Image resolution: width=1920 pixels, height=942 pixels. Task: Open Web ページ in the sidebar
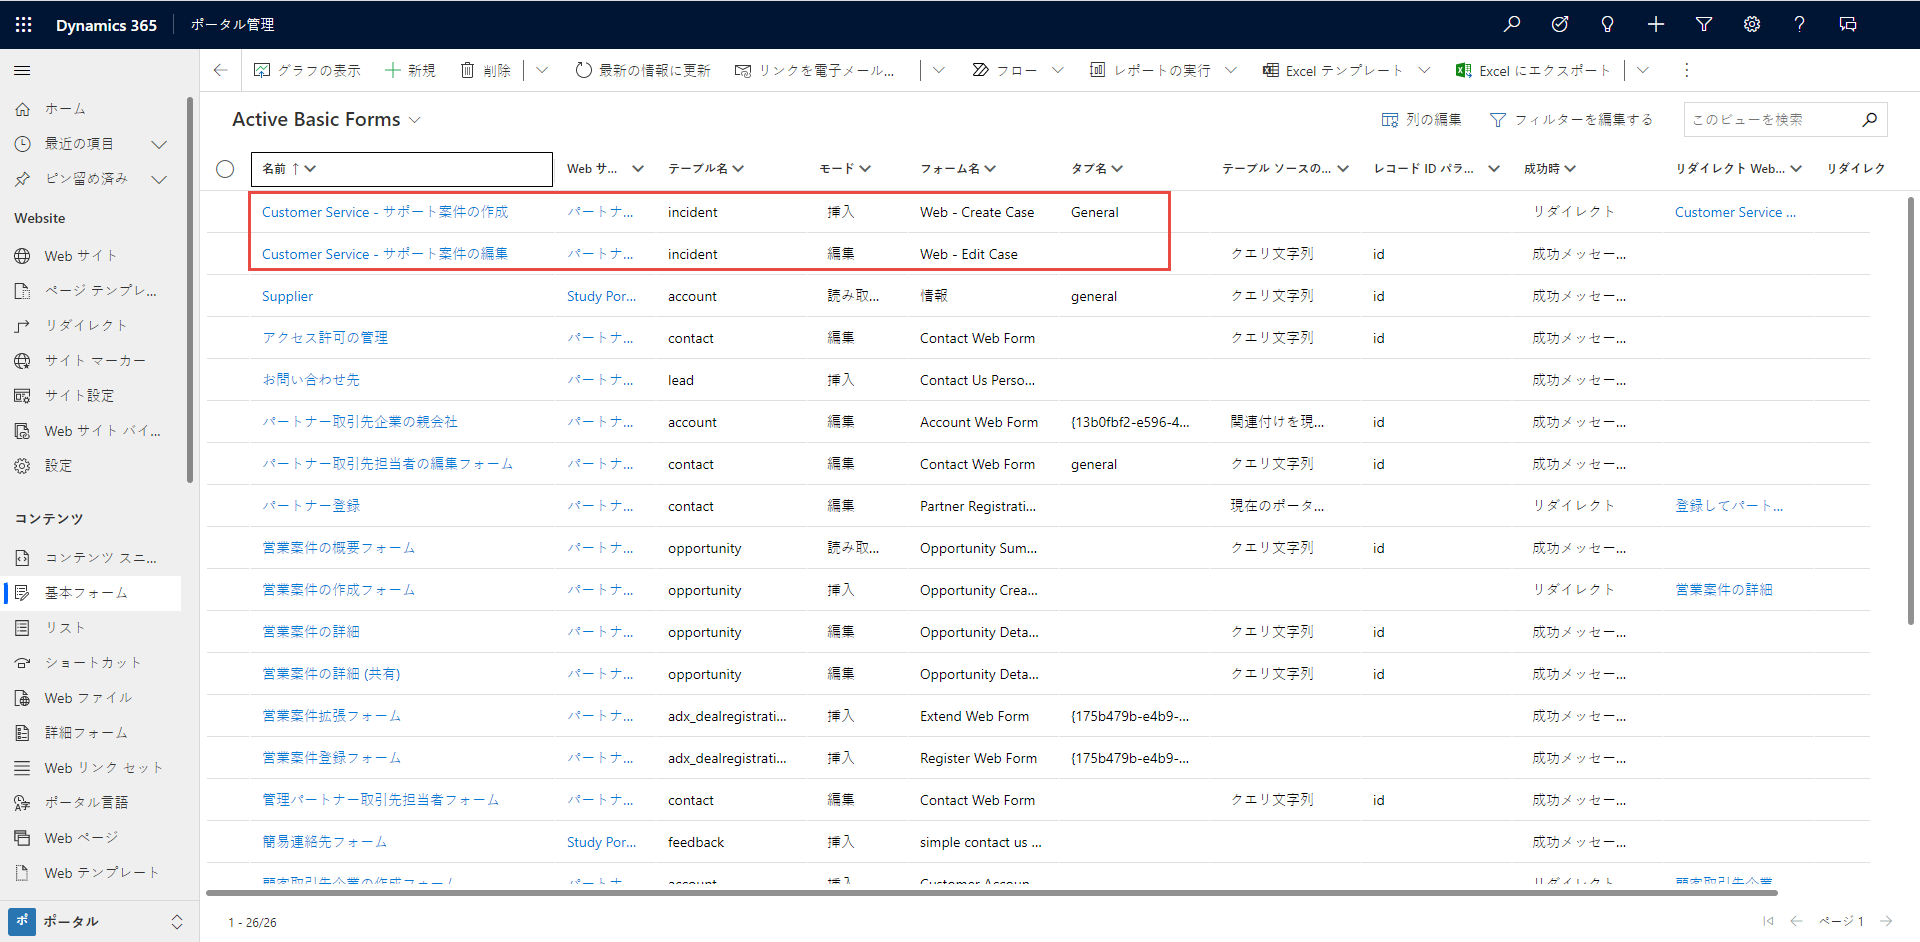click(x=80, y=838)
